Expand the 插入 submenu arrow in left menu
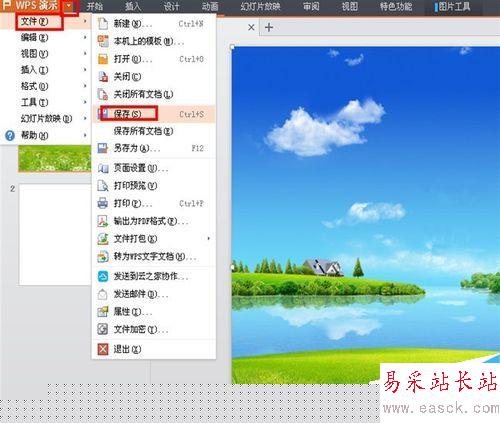 pyautogui.click(x=85, y=70)
